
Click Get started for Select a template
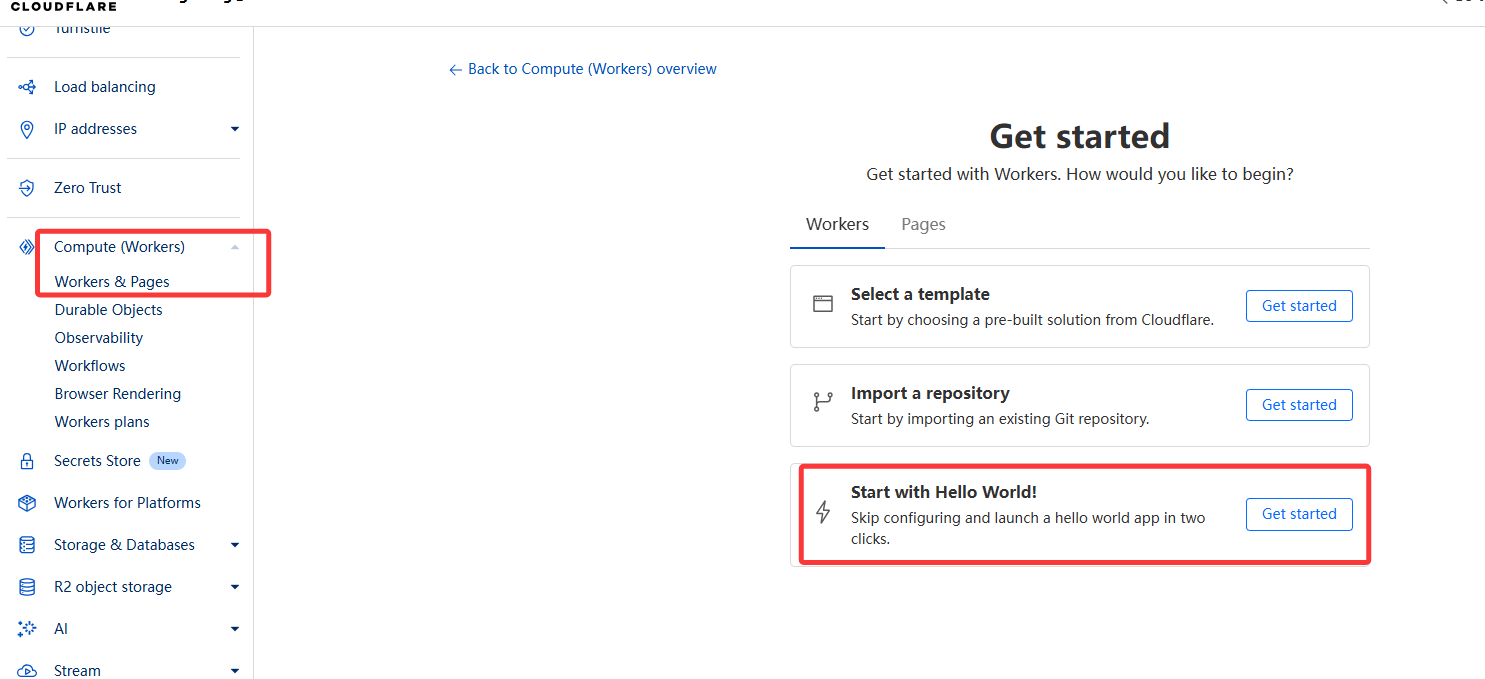(1299, 306)
